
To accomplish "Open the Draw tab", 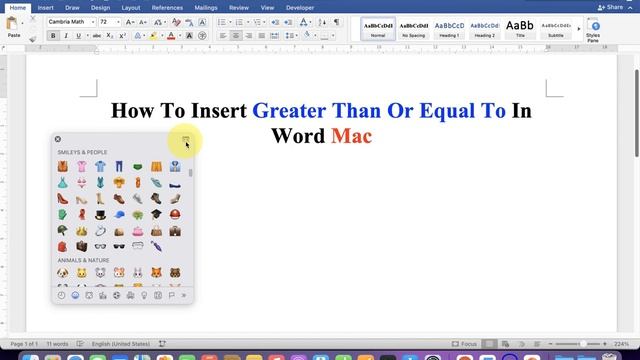I will pos(72,8).
